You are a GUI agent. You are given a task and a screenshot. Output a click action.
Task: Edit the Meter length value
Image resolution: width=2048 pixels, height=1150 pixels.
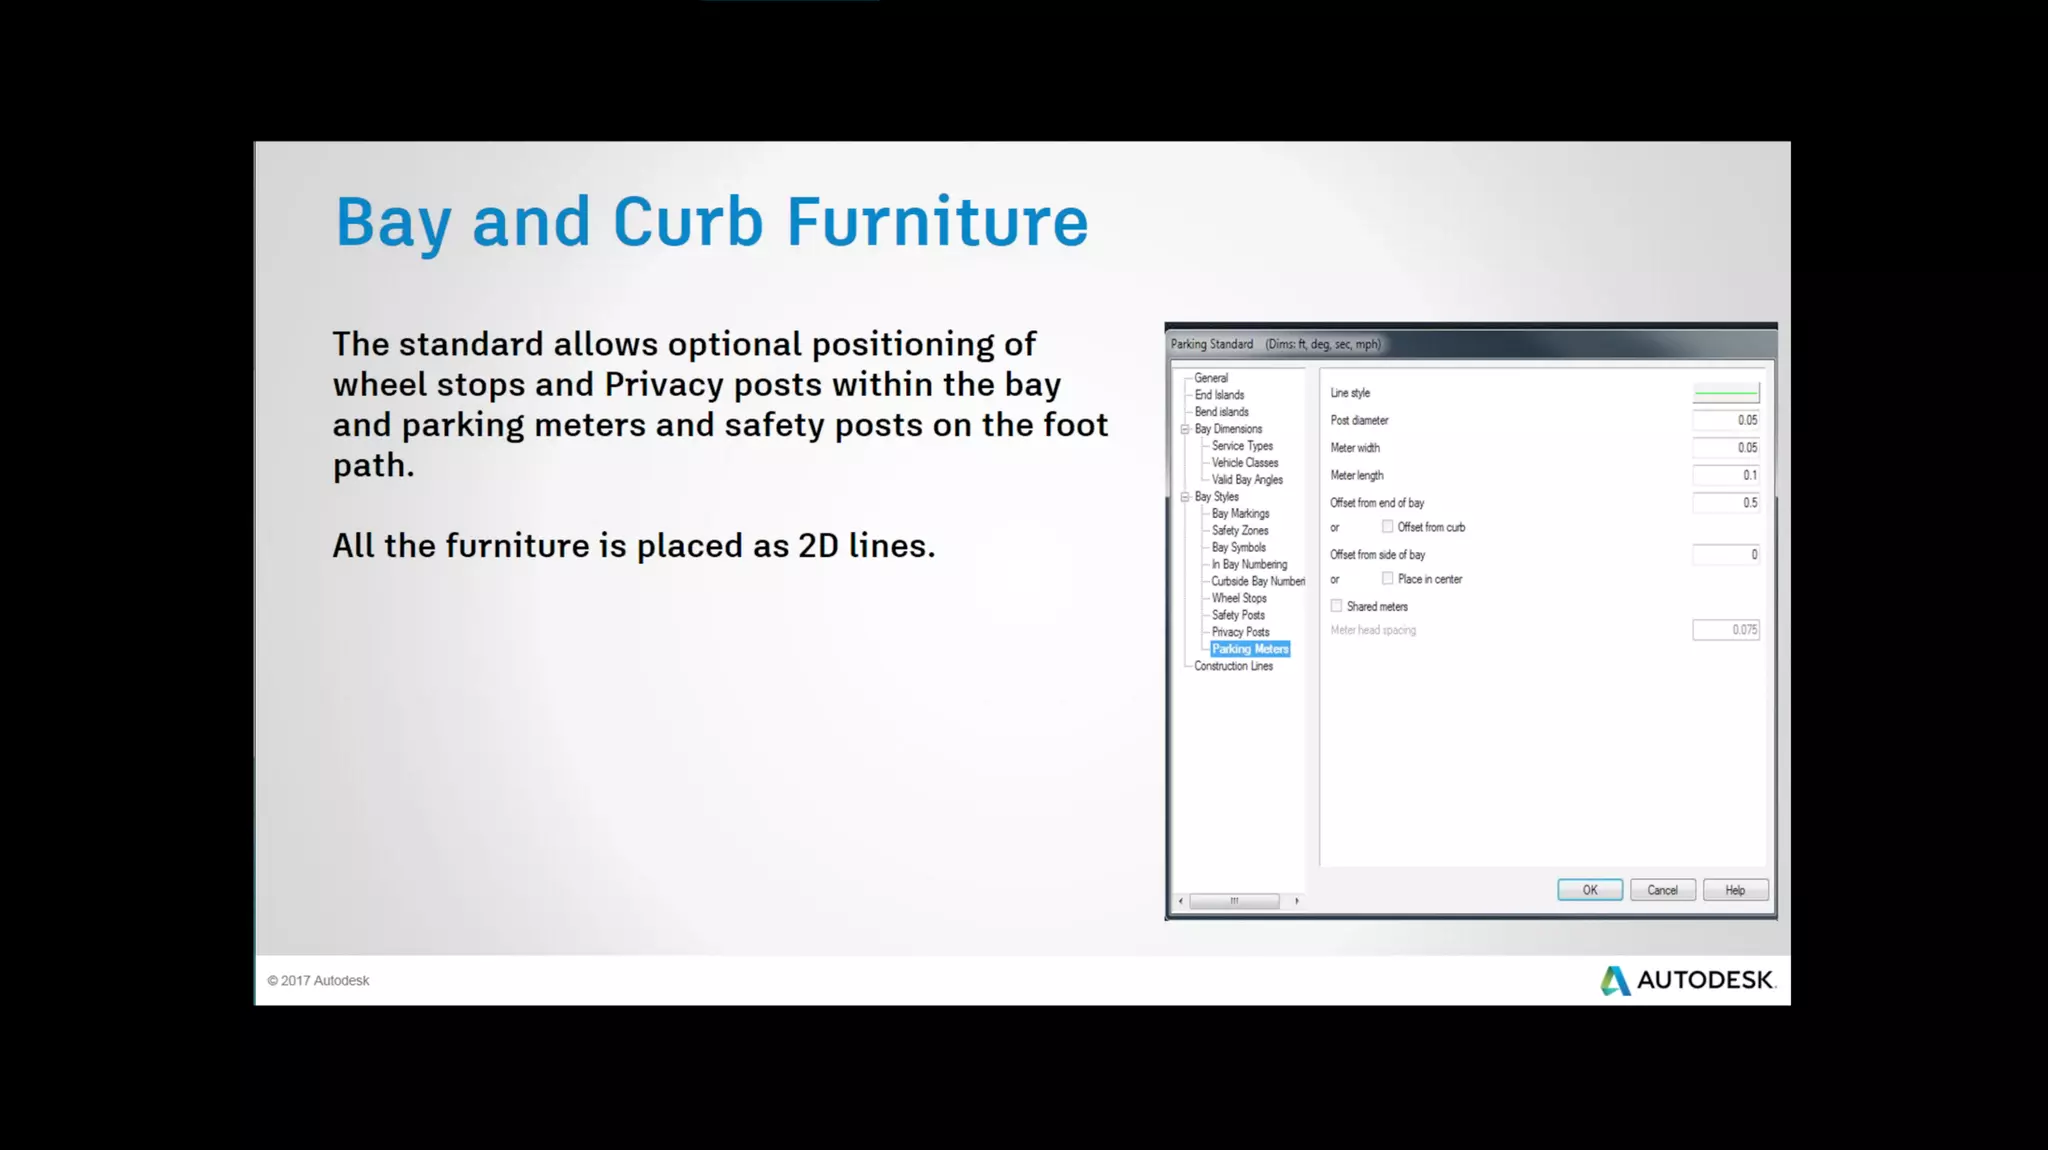(1726, 476)
